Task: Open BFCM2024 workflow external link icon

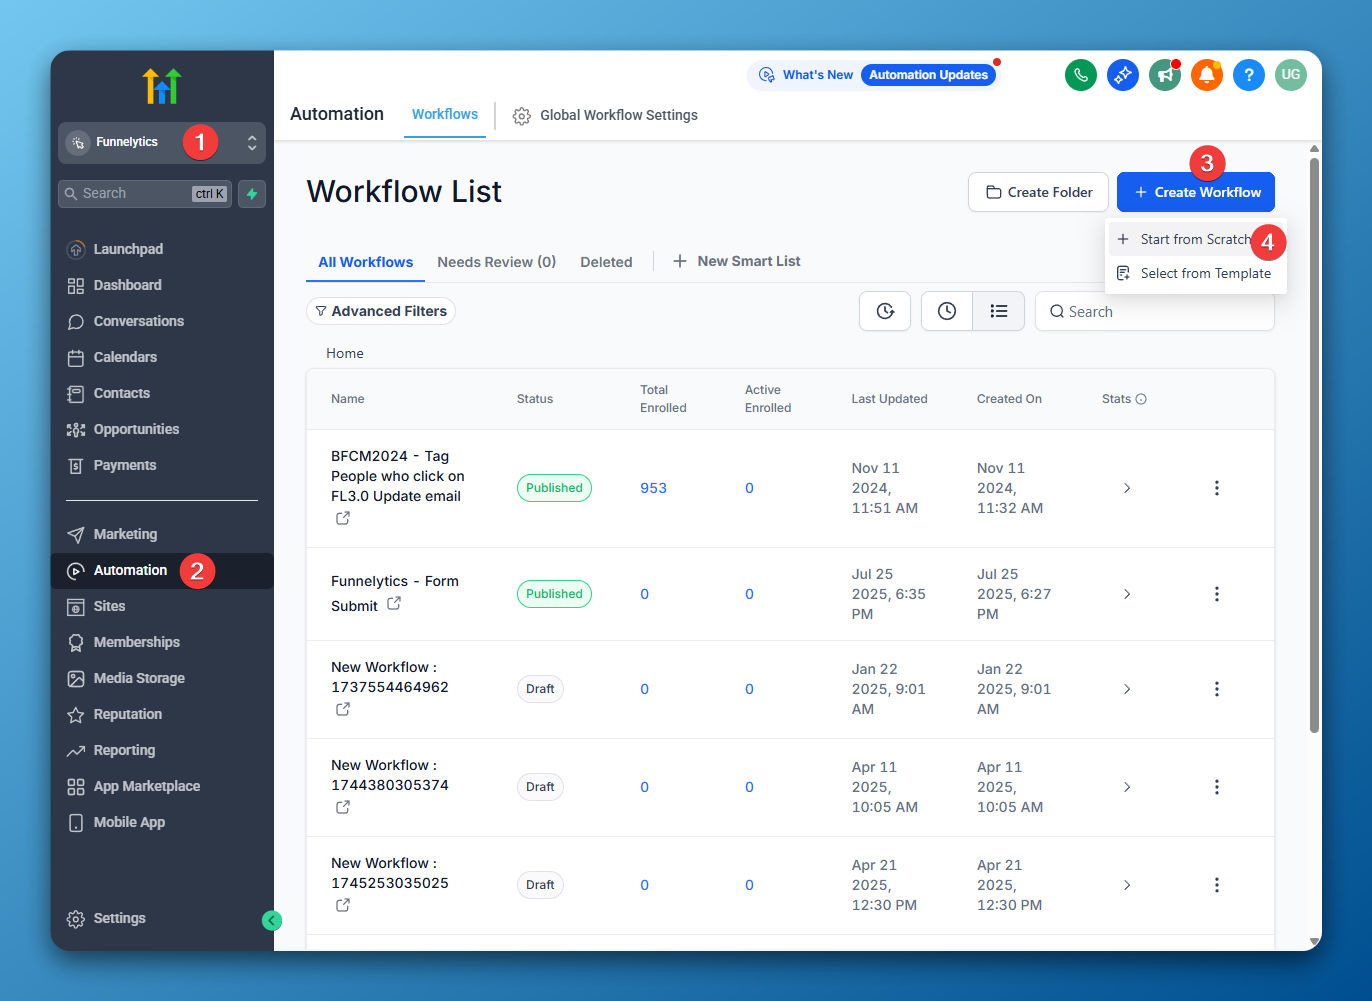Action: click(x=343, y=518)
